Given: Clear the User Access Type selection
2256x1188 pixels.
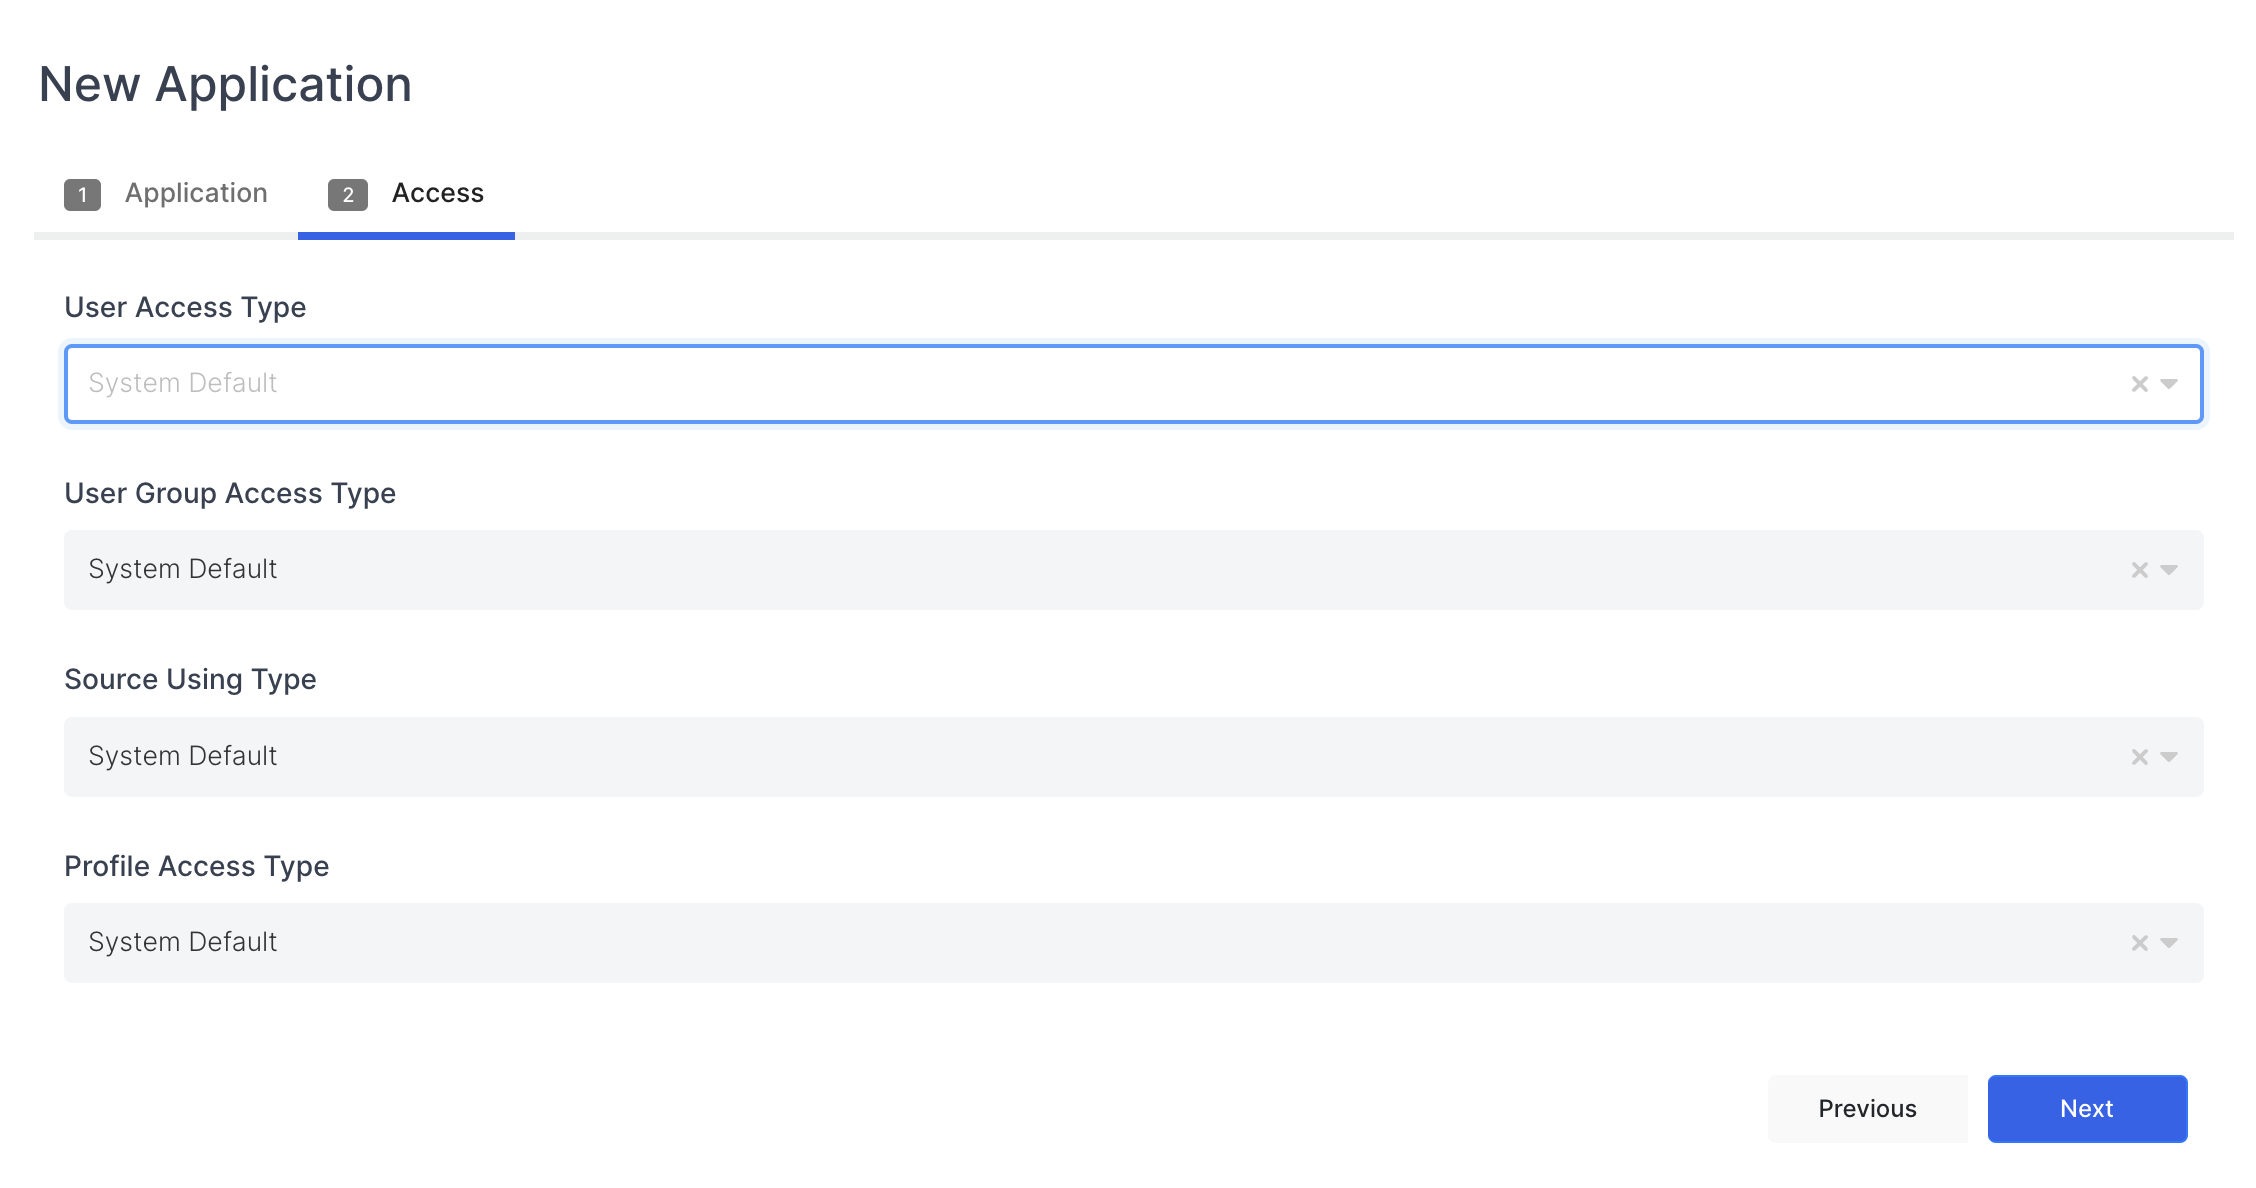Looking at the screenshot, I should click(x=2139, y=384).
